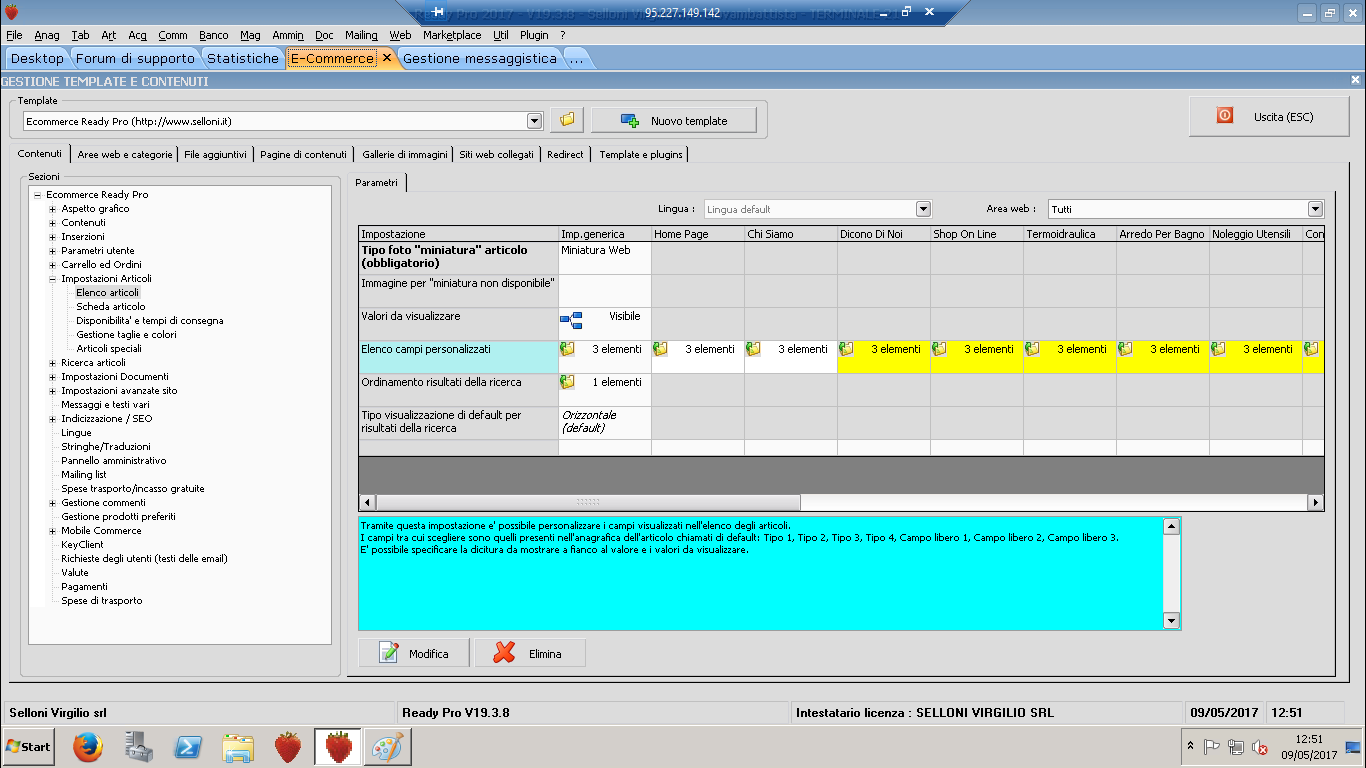The width and height of the screenshot is (1366, 768).
Task: Click the Nuovo template button
Action: 674,121
